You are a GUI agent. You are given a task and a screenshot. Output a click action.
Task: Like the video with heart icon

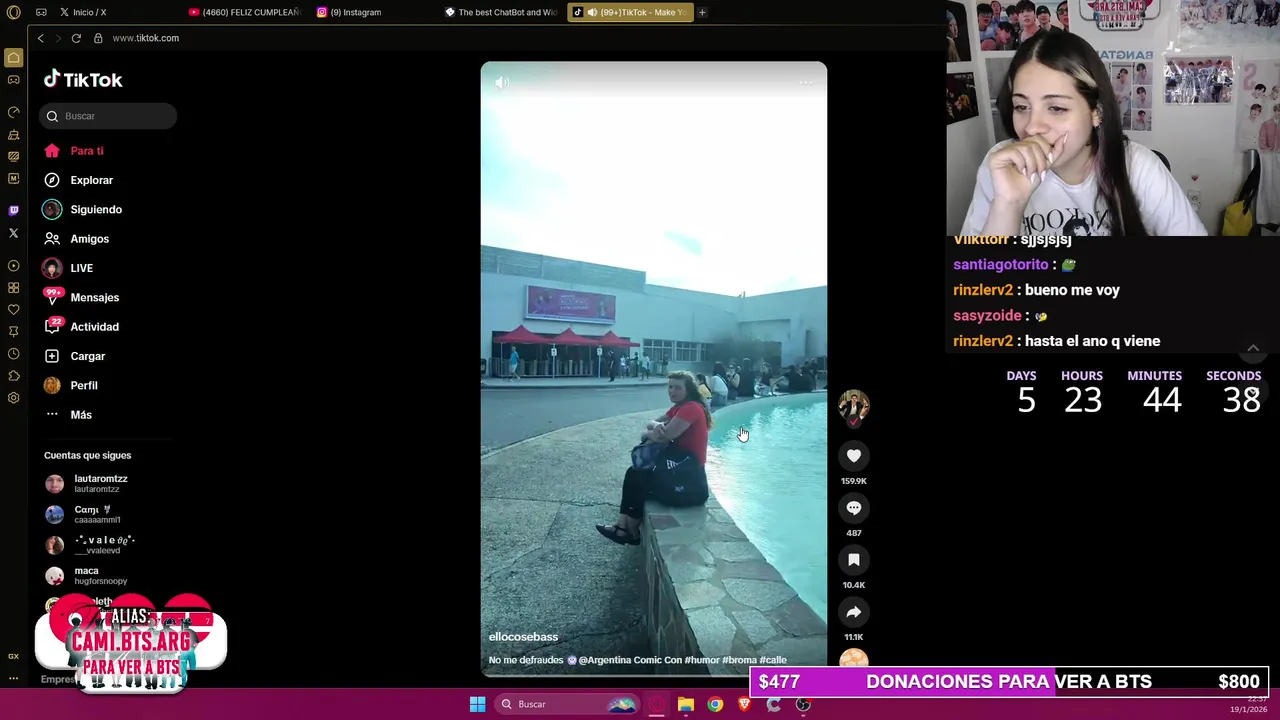point(854,456)
